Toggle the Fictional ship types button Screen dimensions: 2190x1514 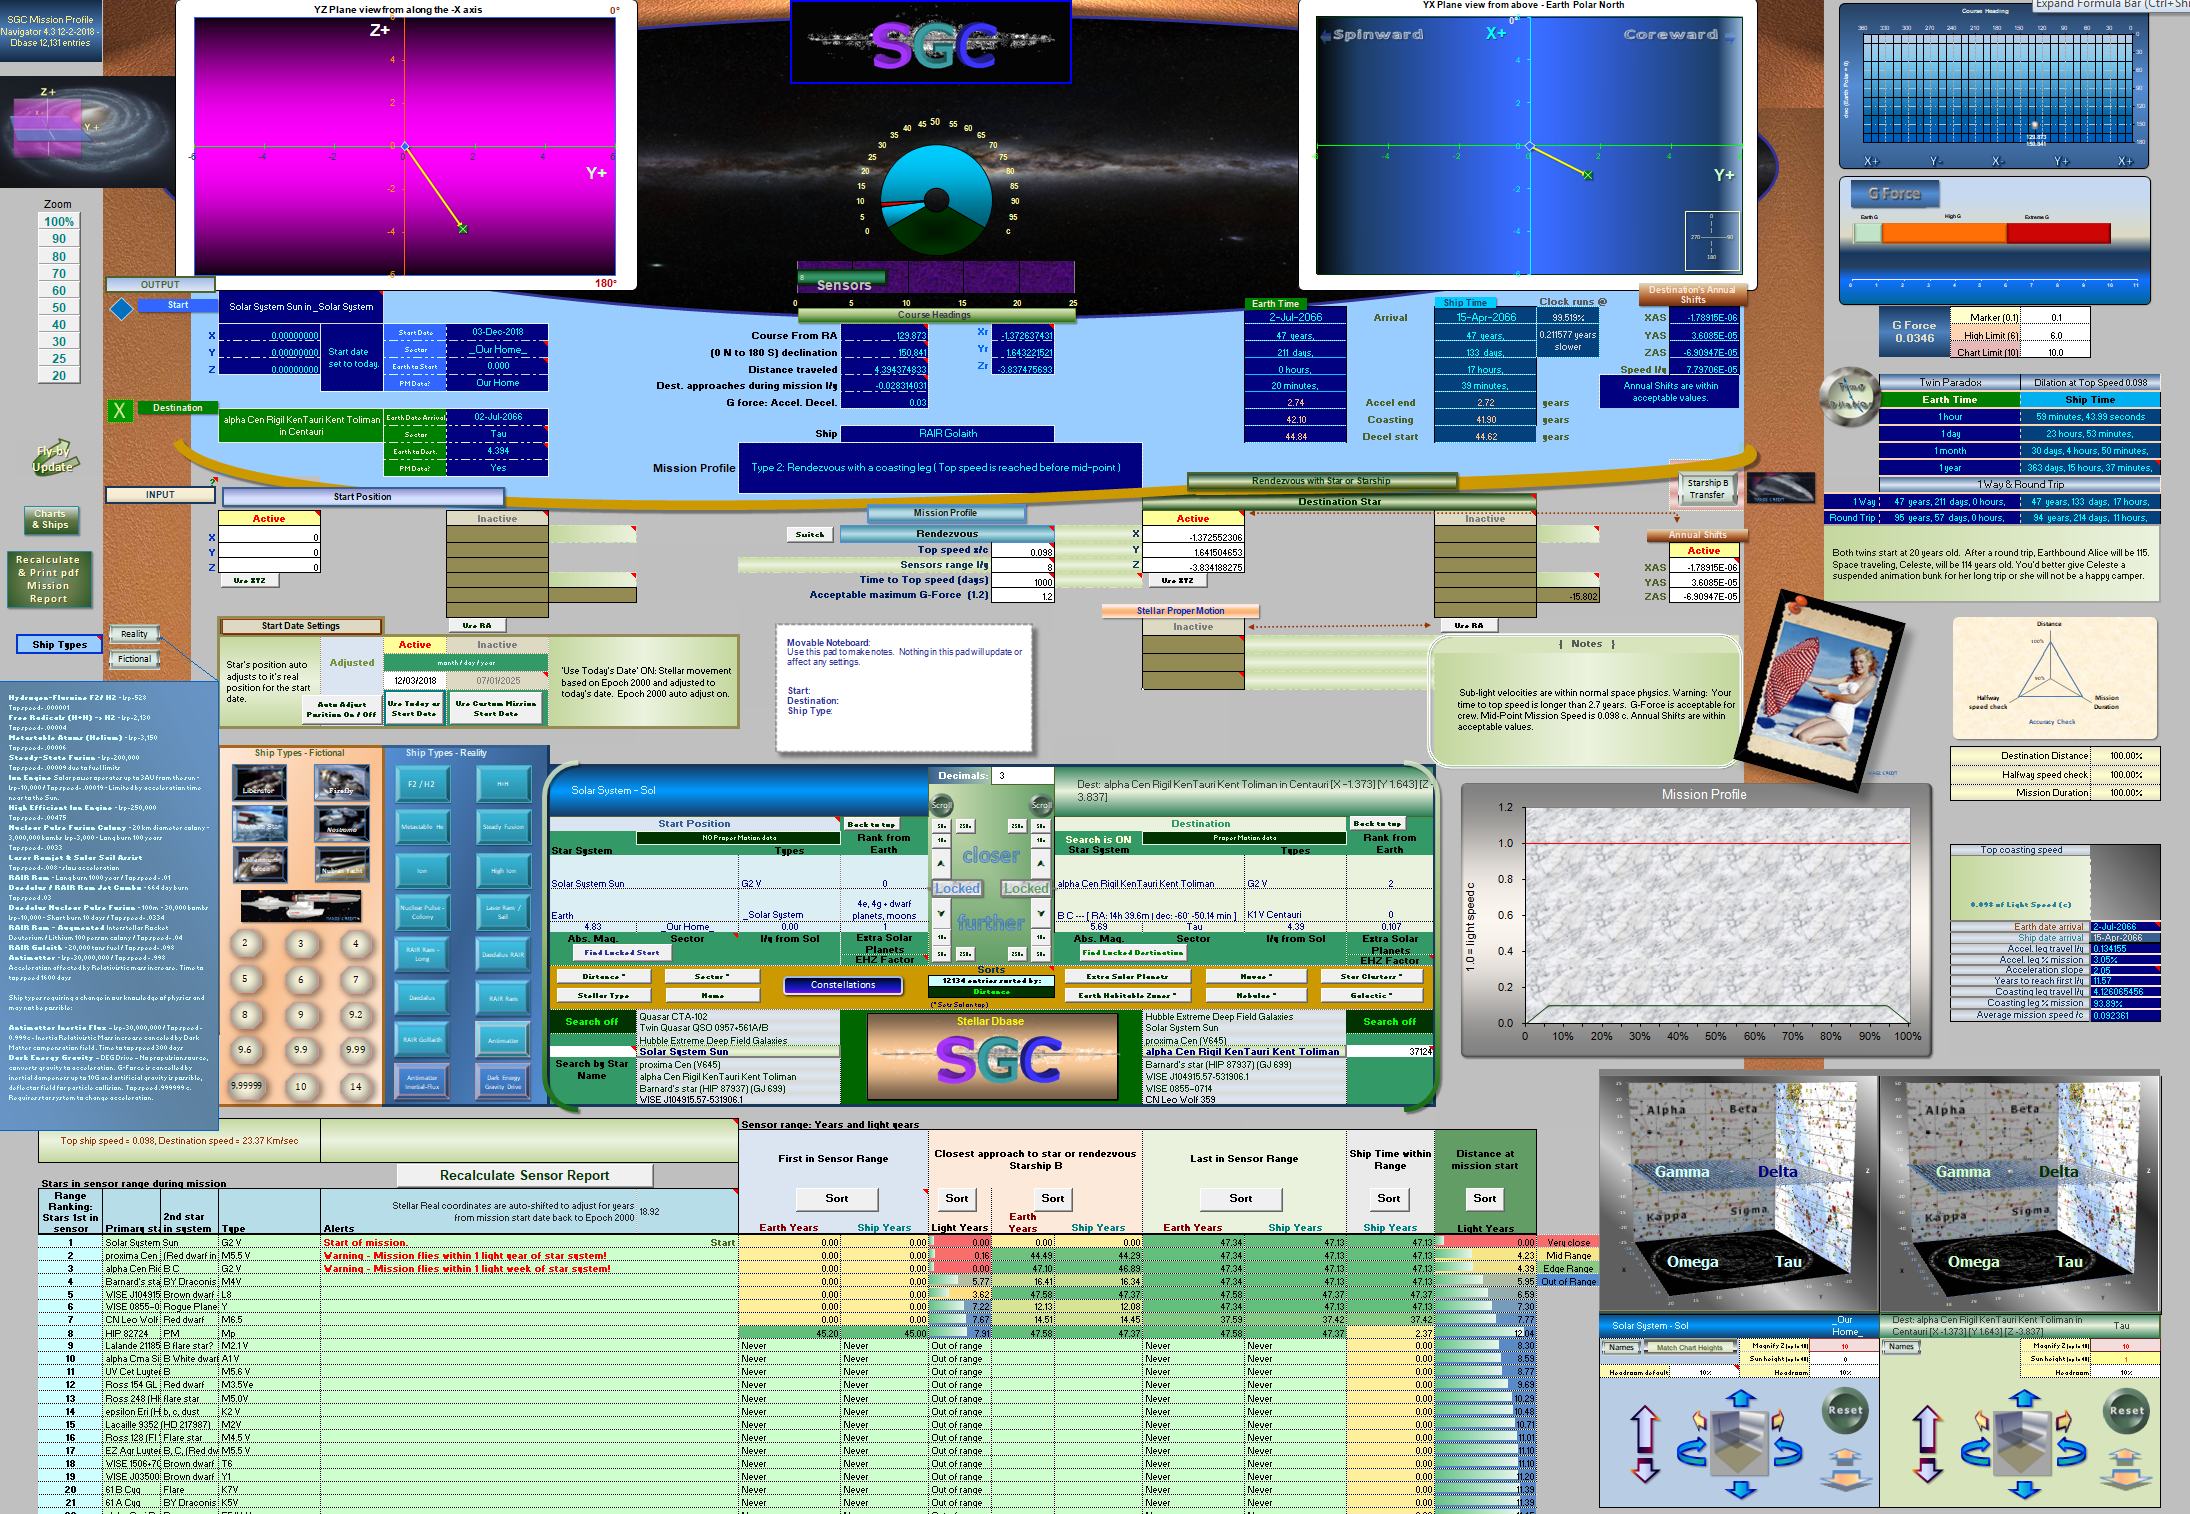point(134,659)
